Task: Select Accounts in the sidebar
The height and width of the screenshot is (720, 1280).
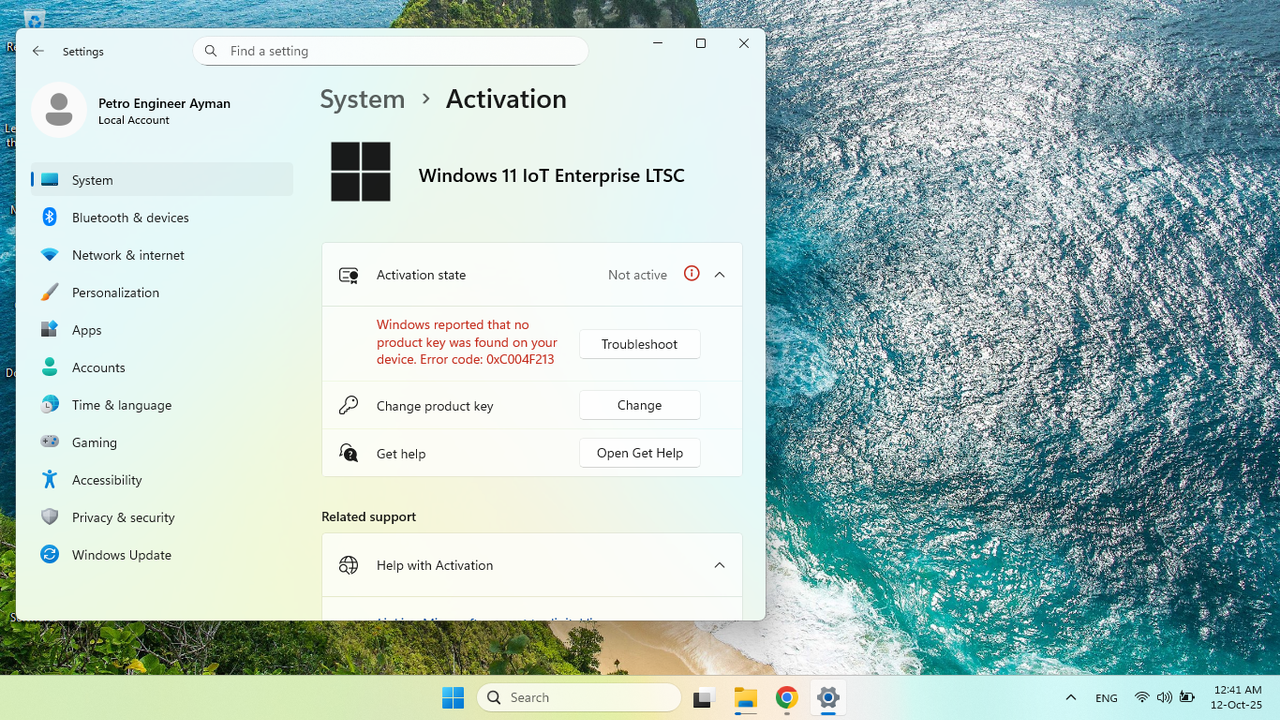Action: (162, 367)
